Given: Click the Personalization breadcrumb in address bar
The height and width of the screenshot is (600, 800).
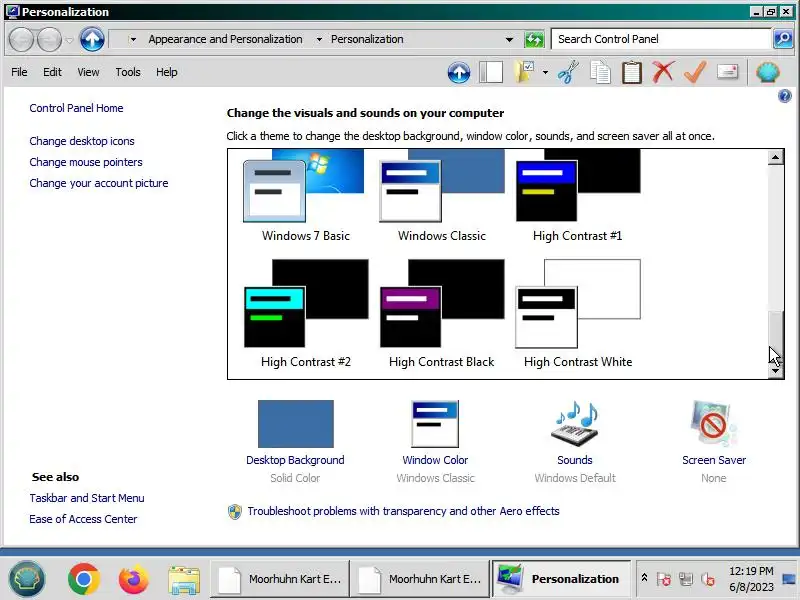Looking at the screenshot, I should tap(367, 39).
